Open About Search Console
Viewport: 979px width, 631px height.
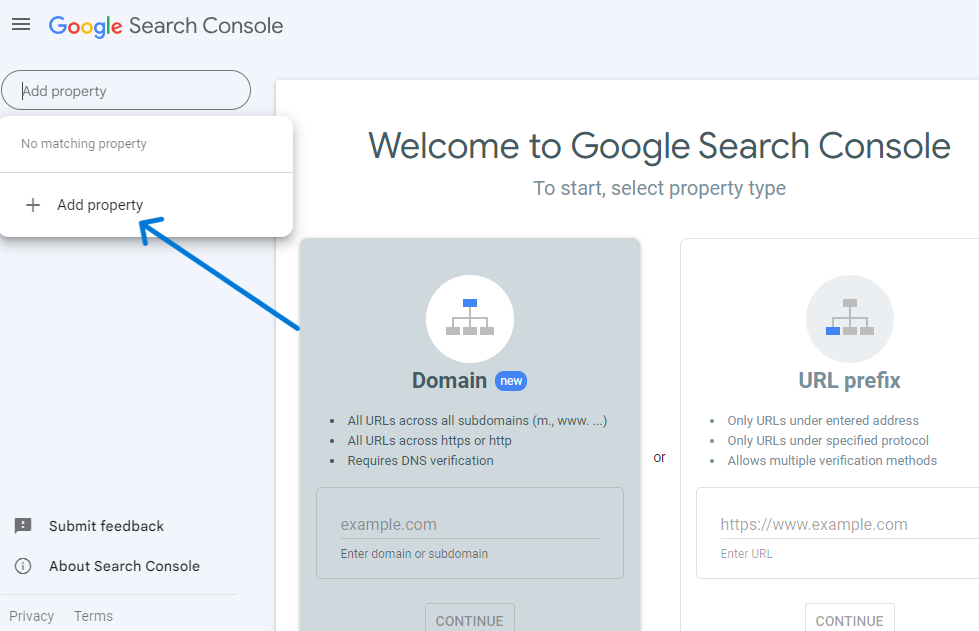(x=124, y=566)
